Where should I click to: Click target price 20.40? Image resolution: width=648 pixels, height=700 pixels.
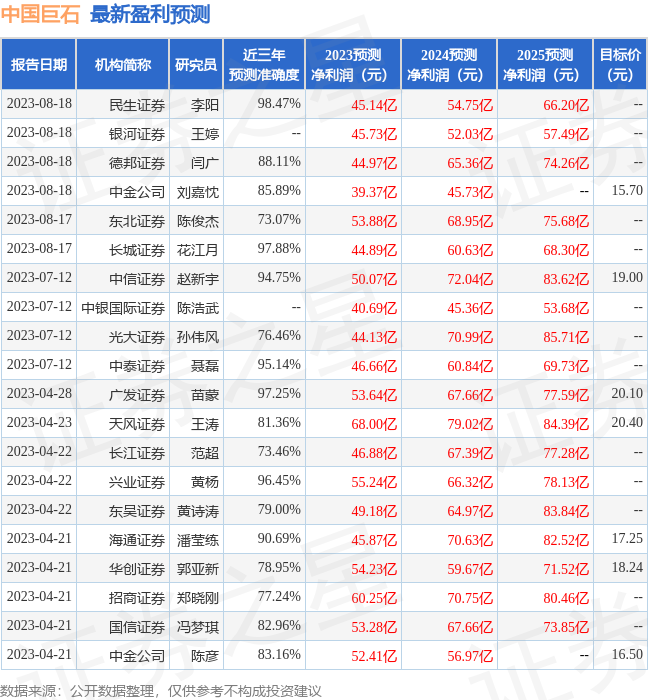pyautogui.click(x=627, y=422)
